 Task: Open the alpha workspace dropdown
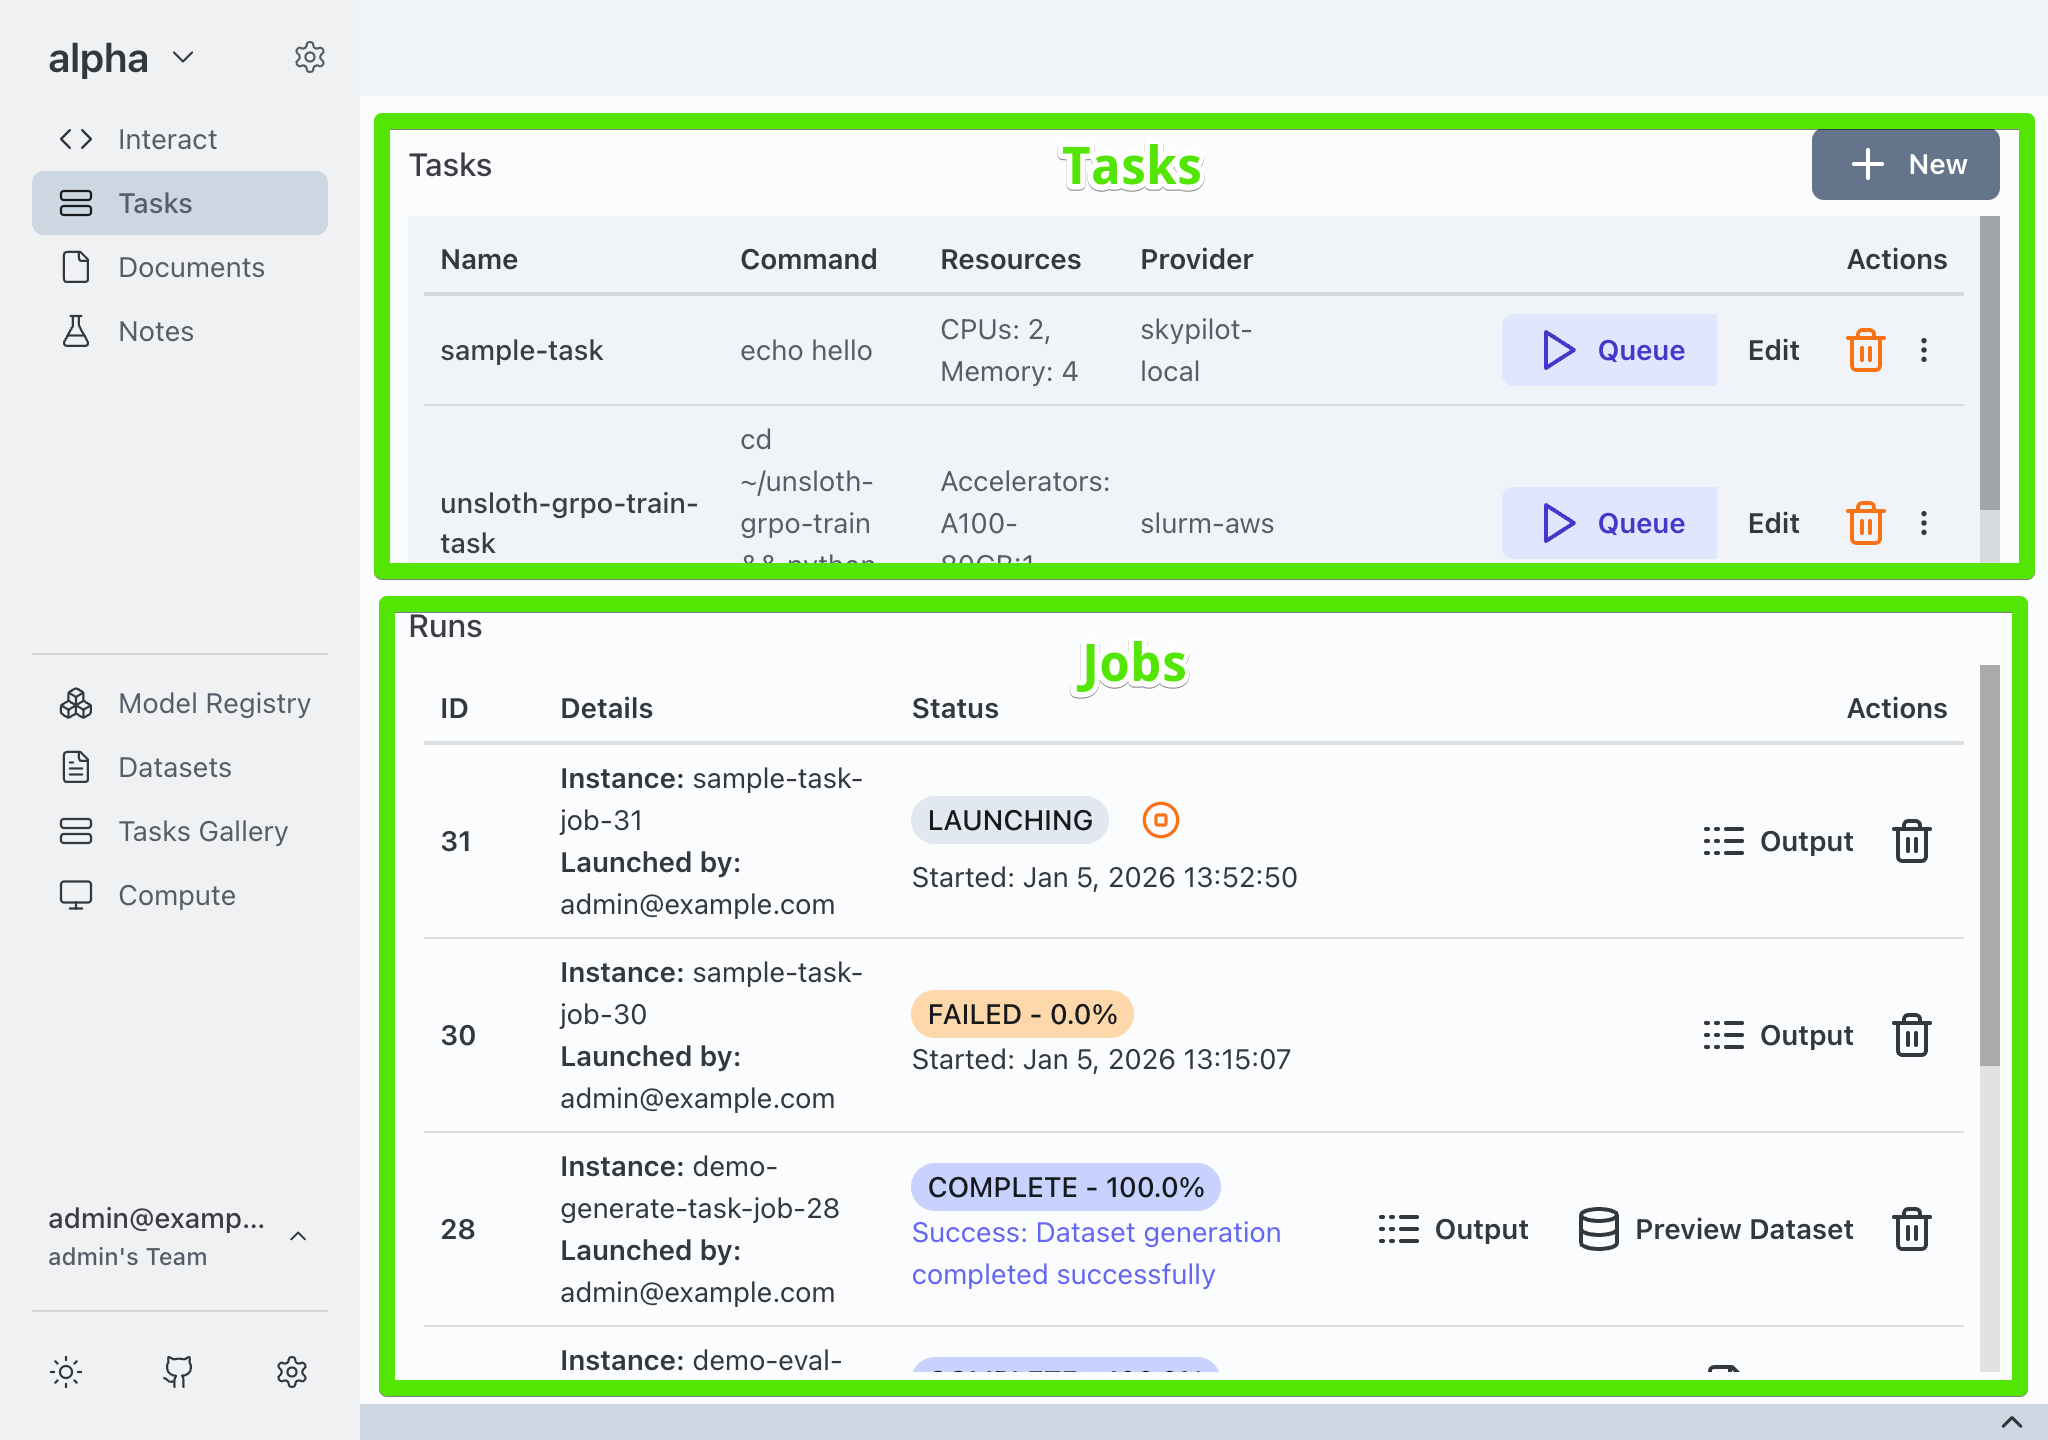183,57
